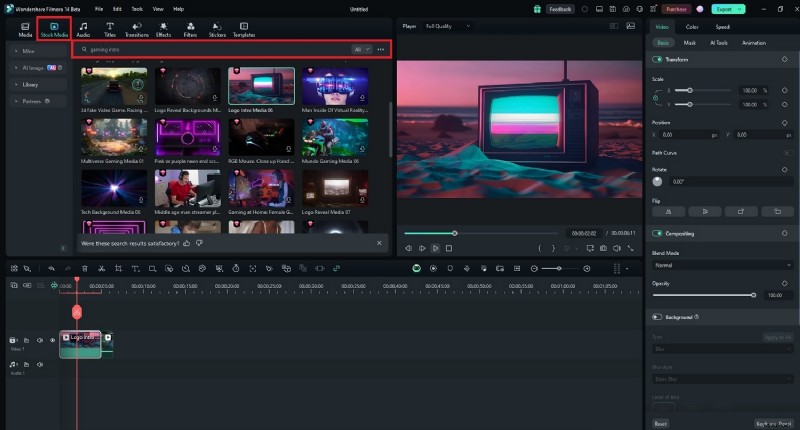Click the speed stopwatch icon in timeline toolbar
The image size is (800, 430).
click(236, 268)
